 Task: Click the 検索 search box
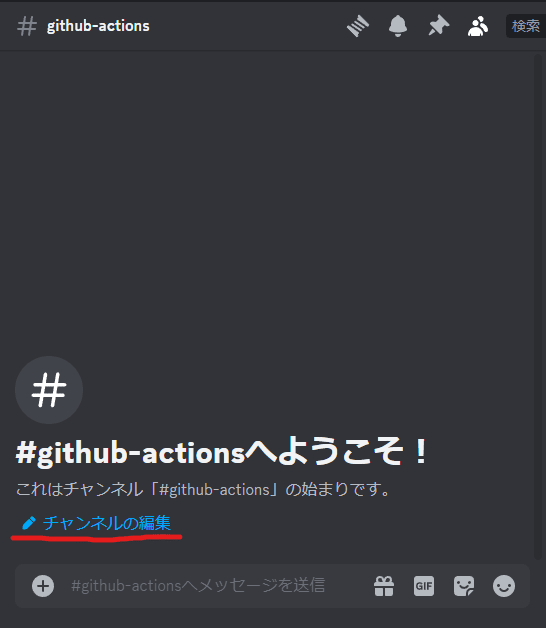pos(526,26)
